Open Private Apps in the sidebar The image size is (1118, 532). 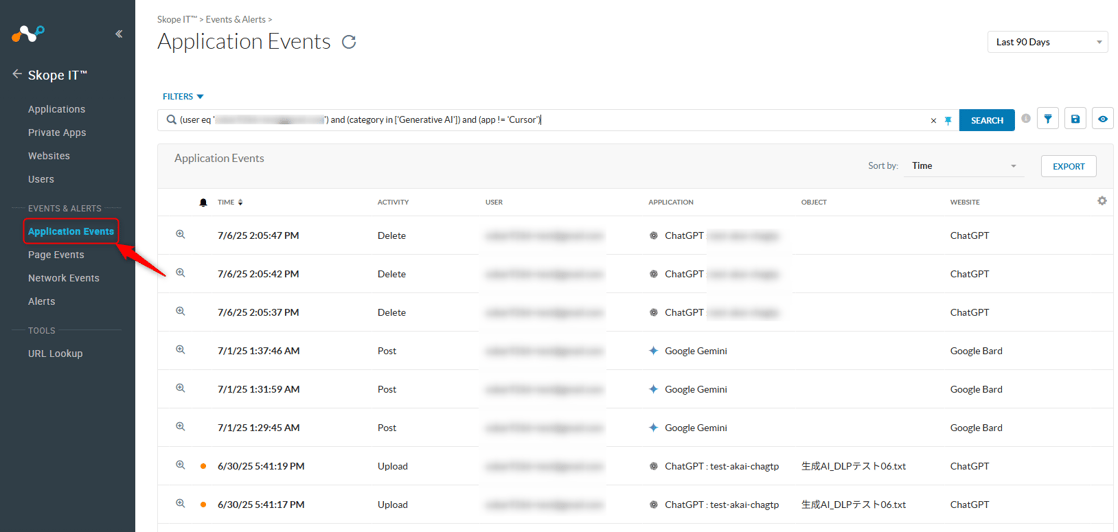coord(57,133)
